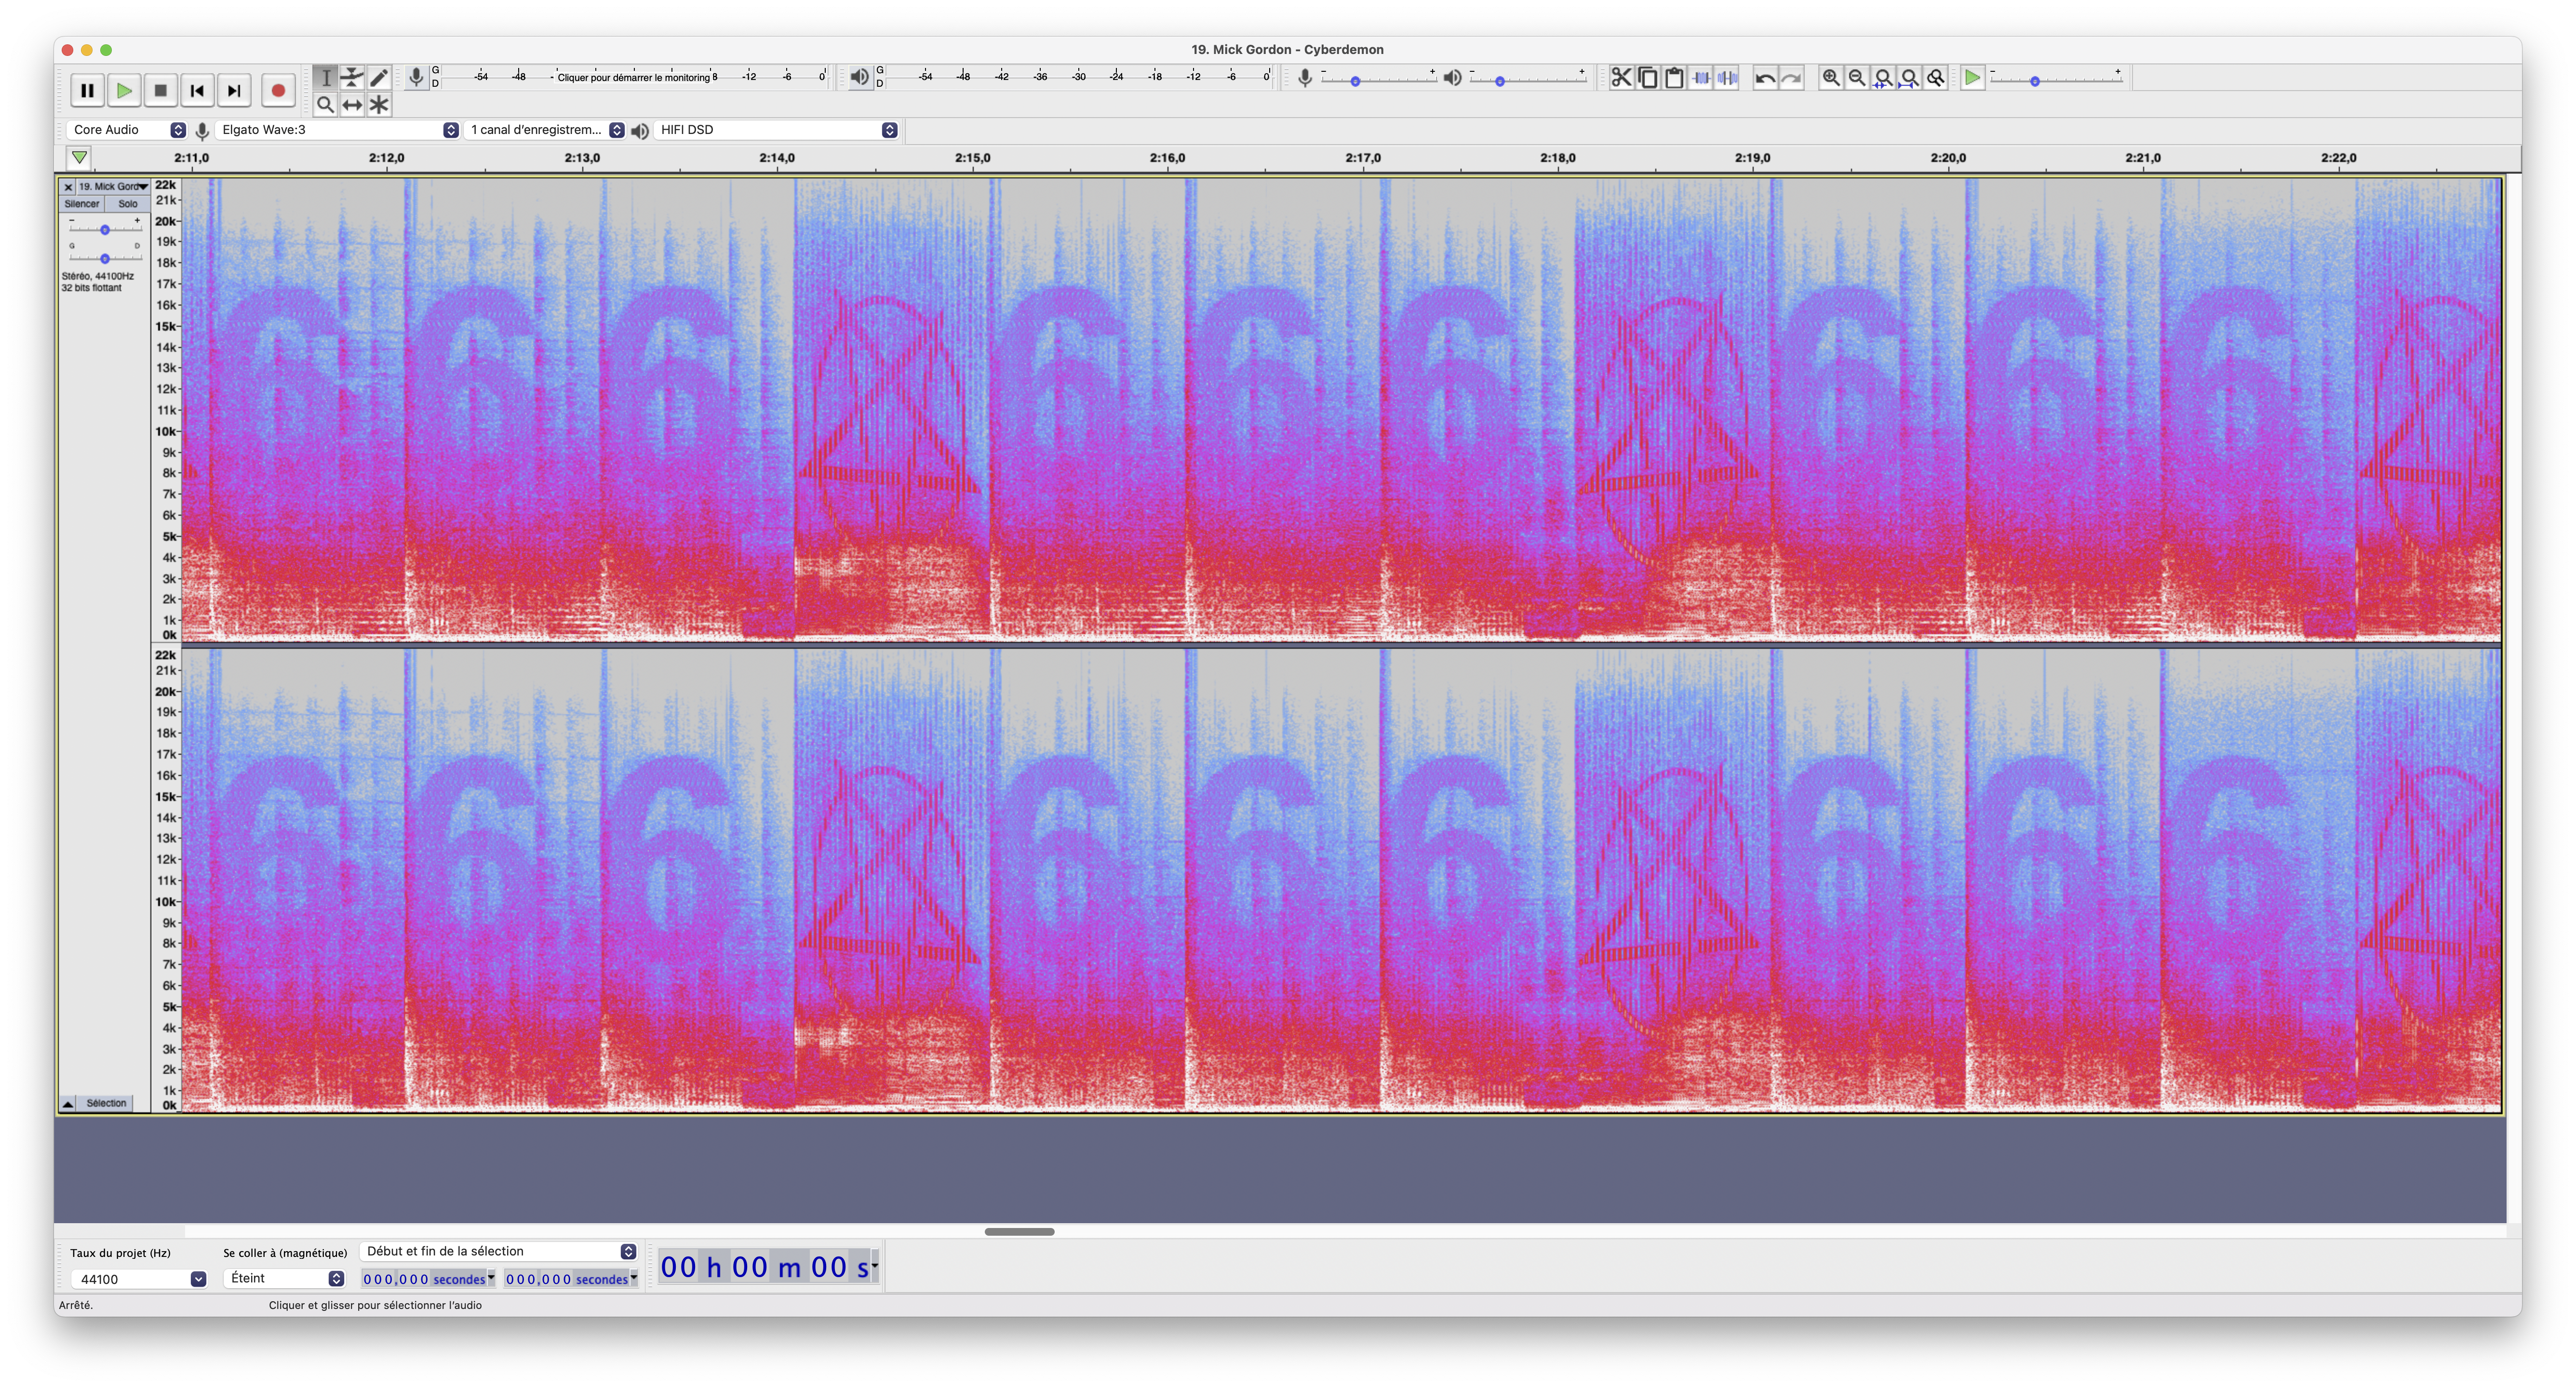Adjust the track pan G/D slider
2576x1388 pixels.
(x=104, y=258)
